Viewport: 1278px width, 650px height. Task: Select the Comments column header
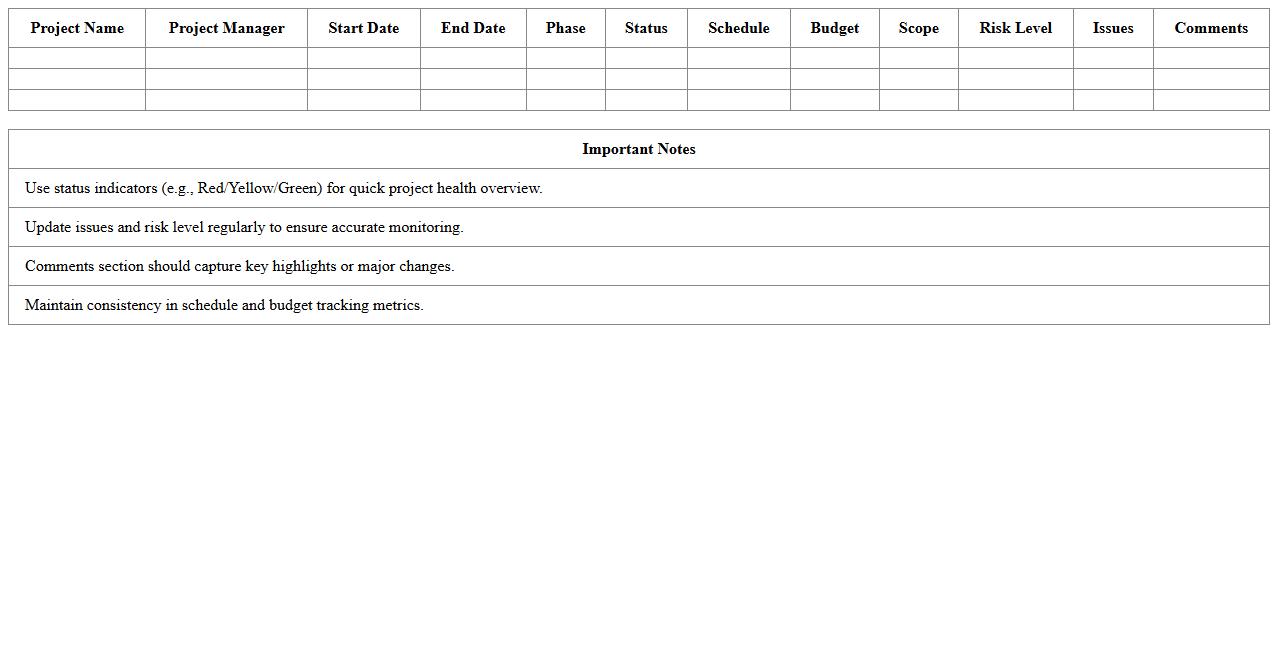click(1211, 28)
